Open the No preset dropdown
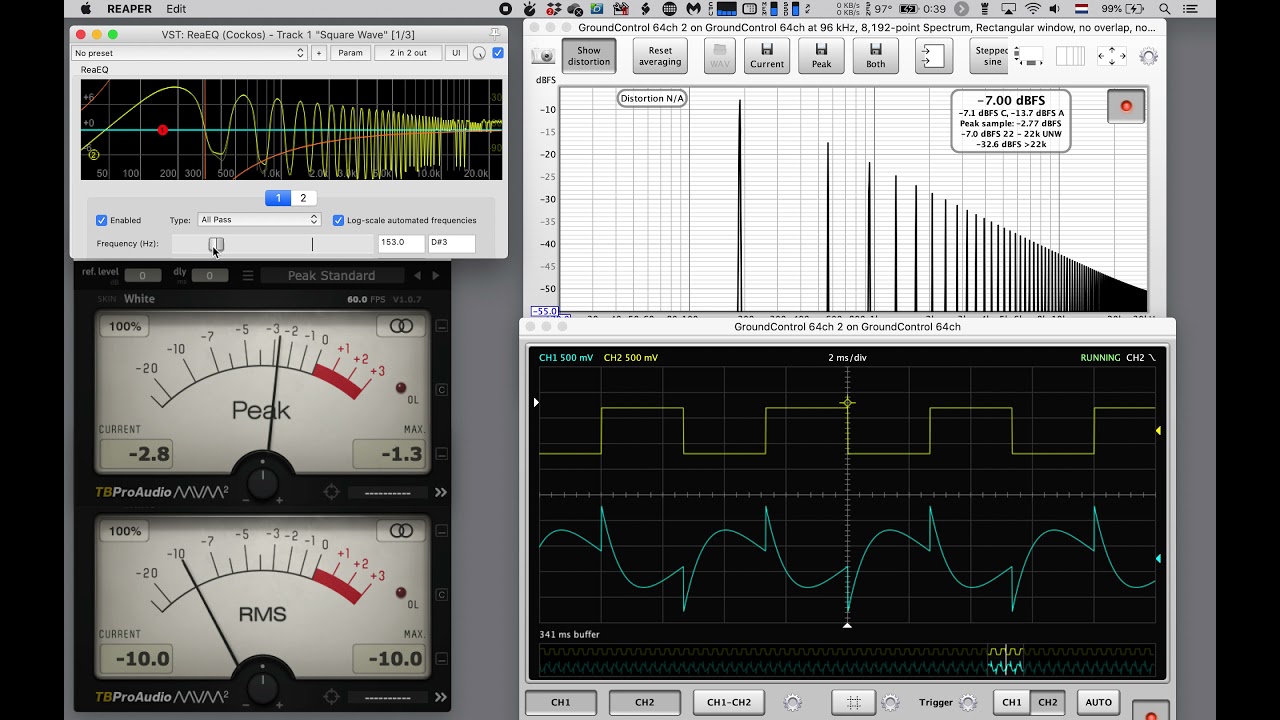 189,53
